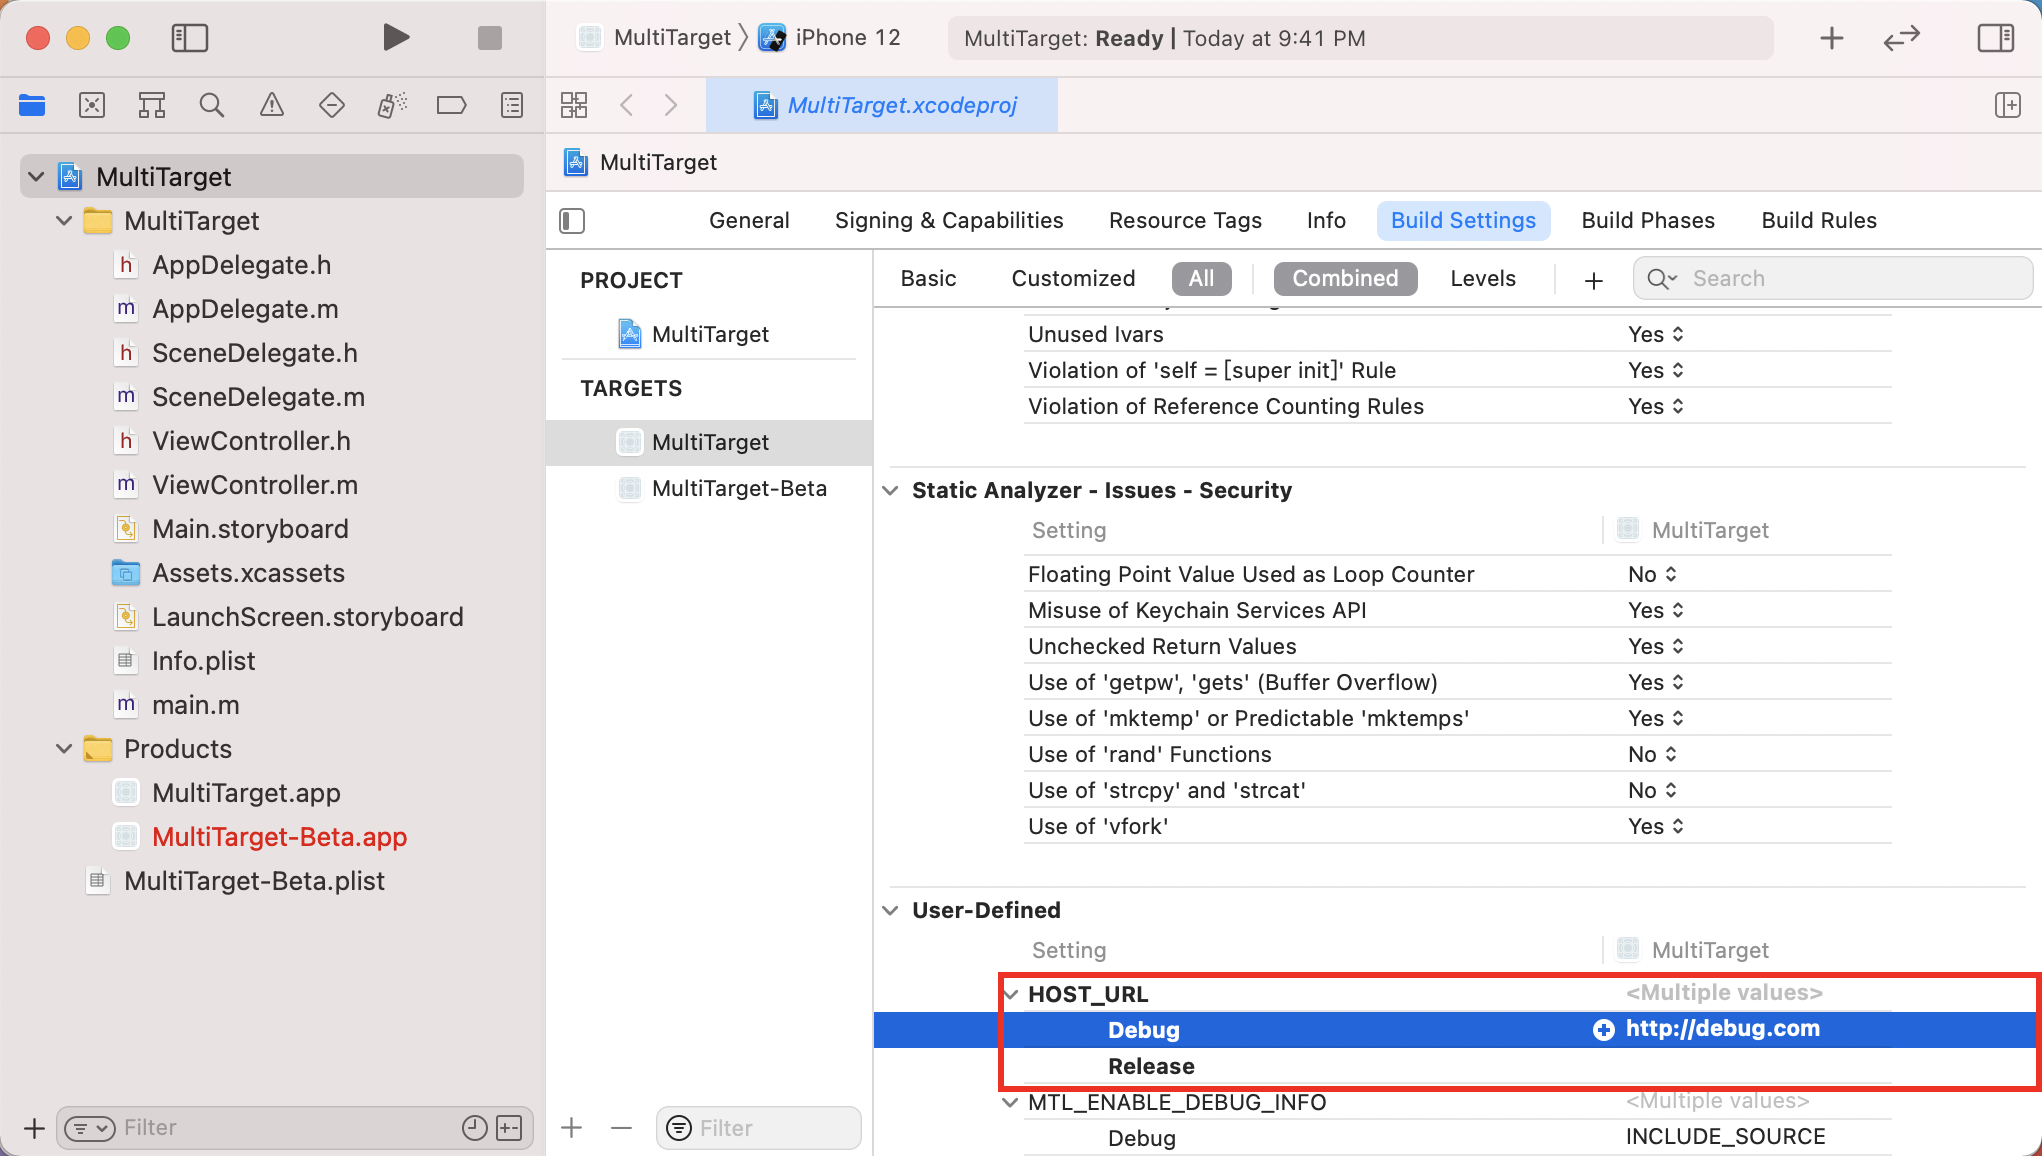Open the Issue navigator warning icon
2042x1156 pixels.
(x=271, y=105)
